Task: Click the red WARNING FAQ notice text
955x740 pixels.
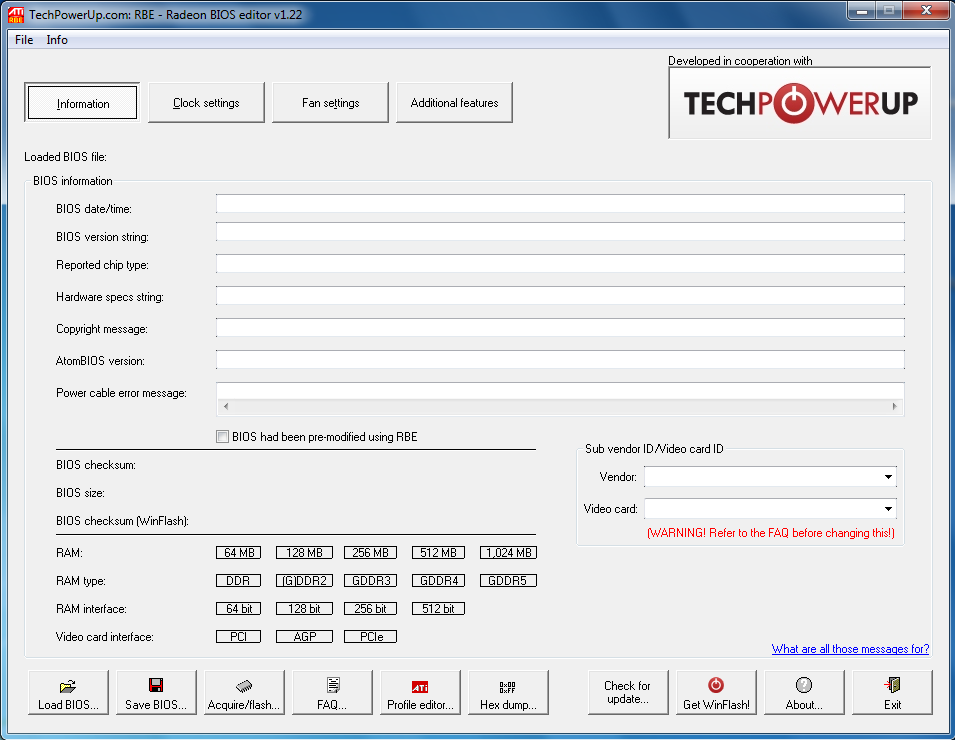Action: click(x=770, y=533)
